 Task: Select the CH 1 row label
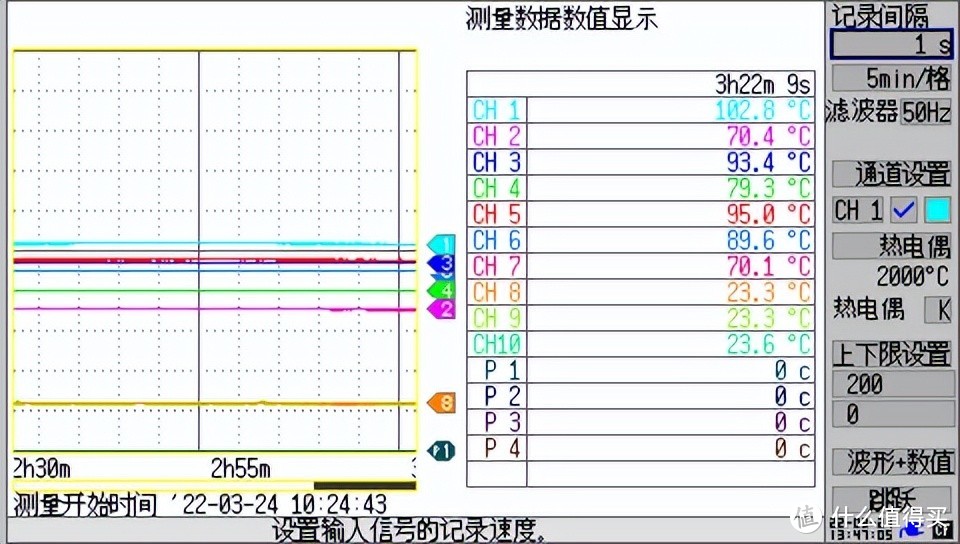point(497,110)
